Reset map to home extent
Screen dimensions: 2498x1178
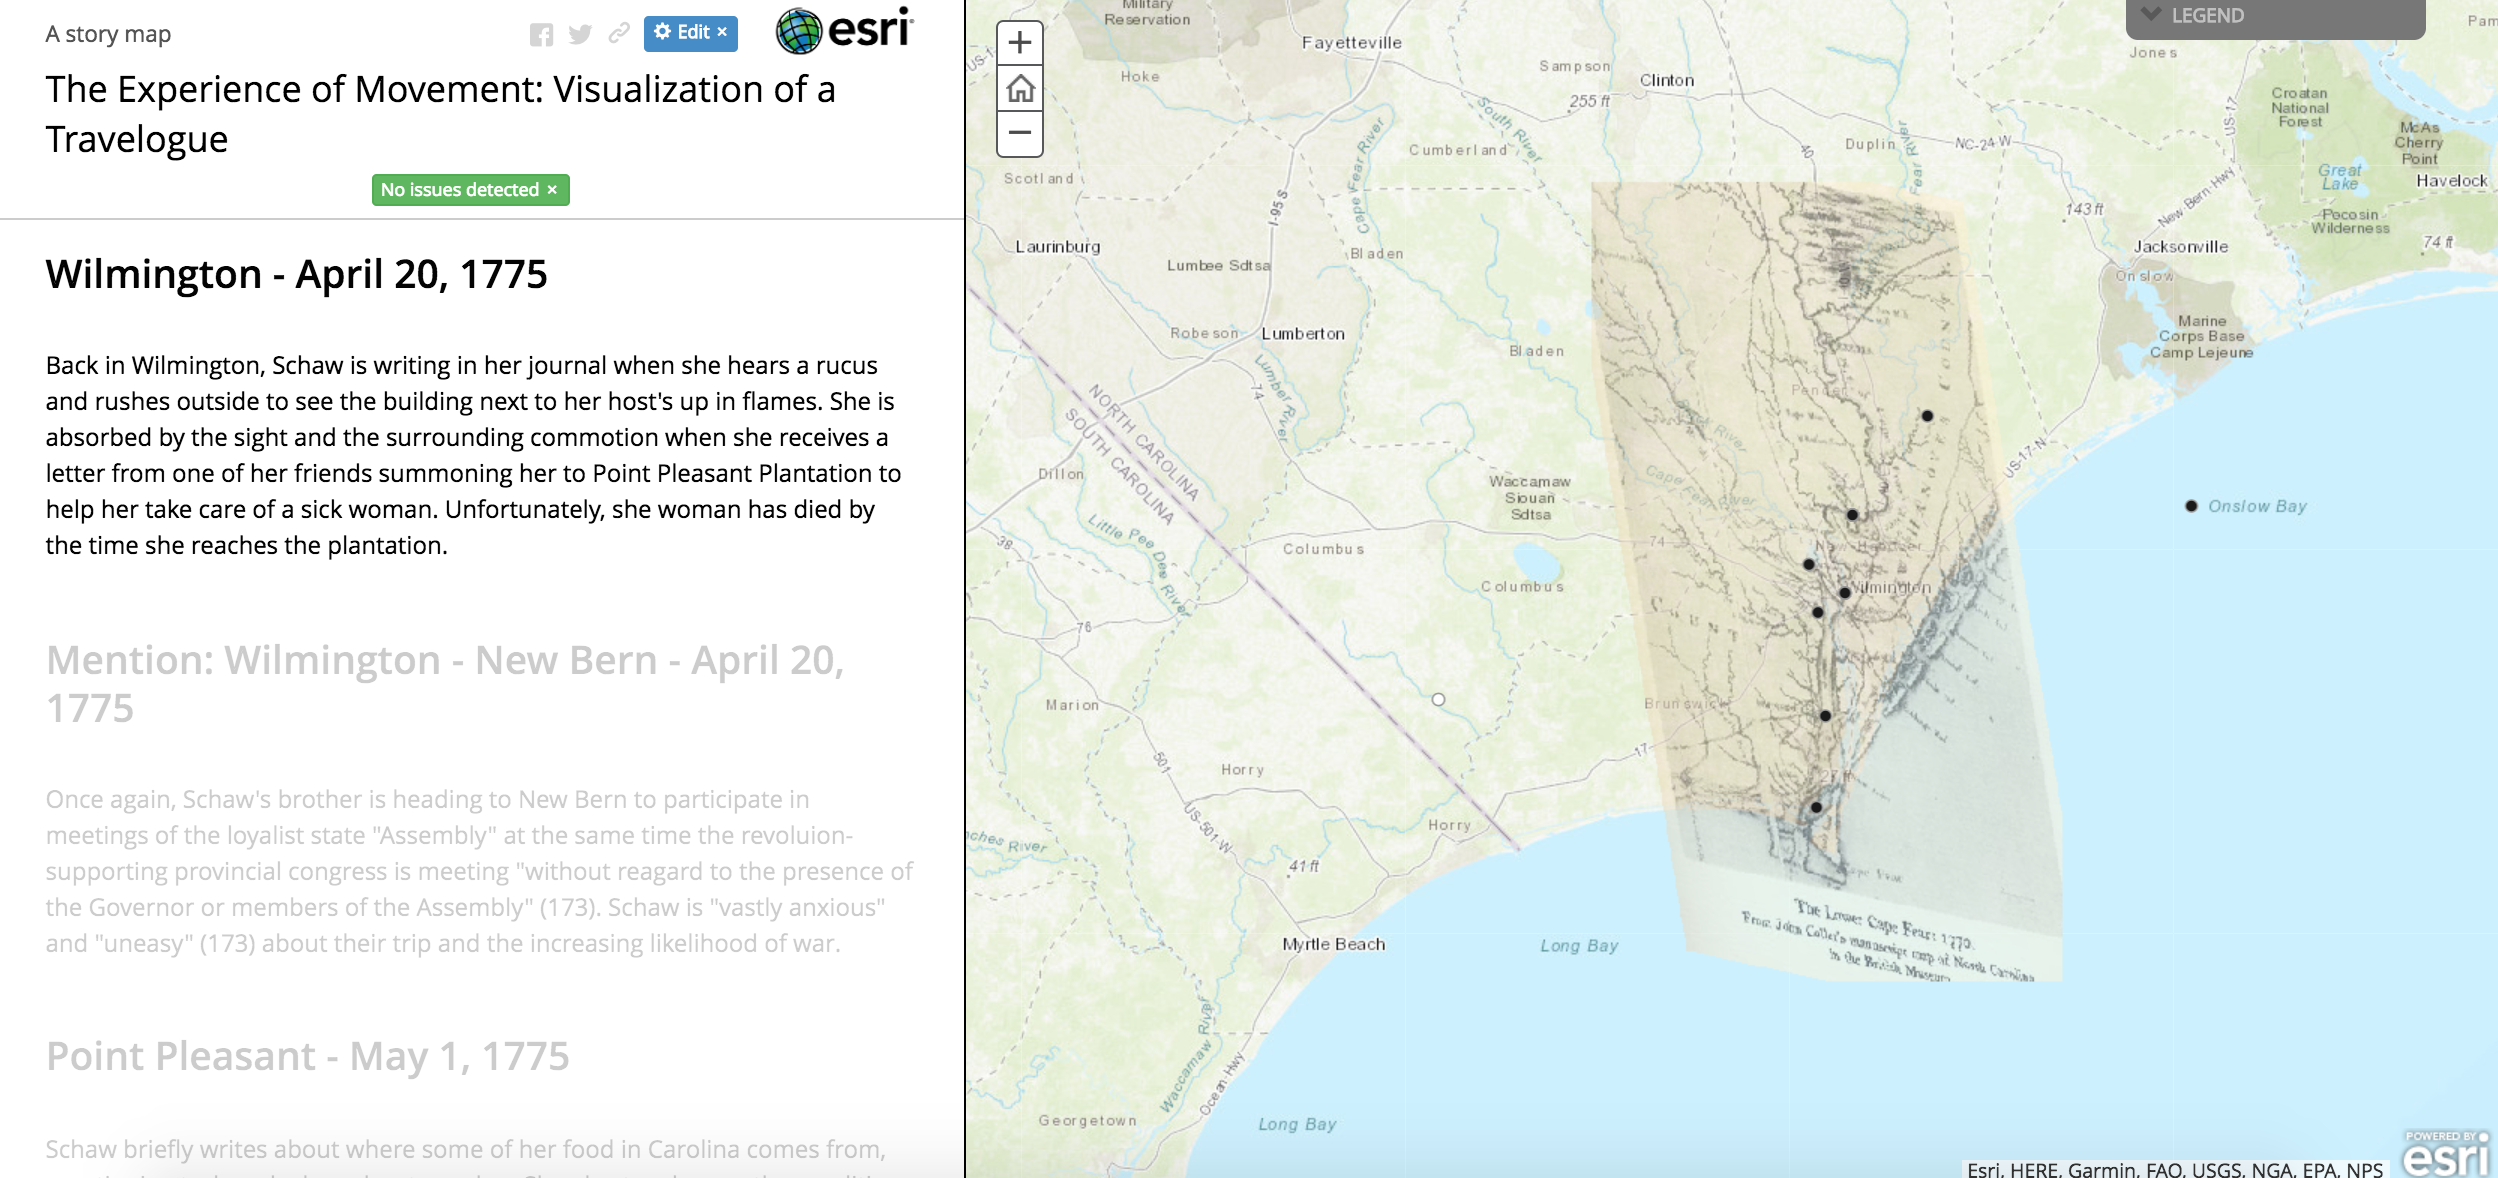1020,89
